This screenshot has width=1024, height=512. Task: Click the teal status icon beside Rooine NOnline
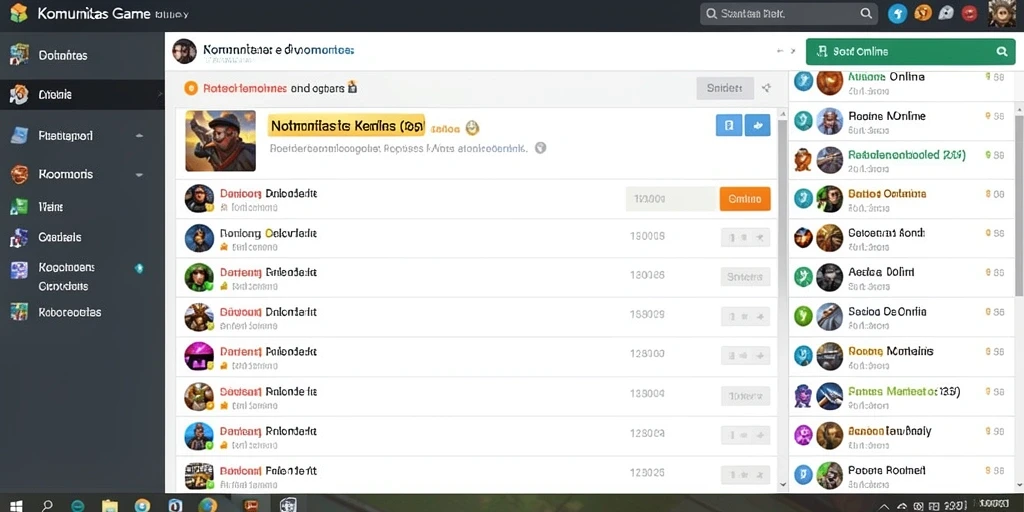coord(803,121)
